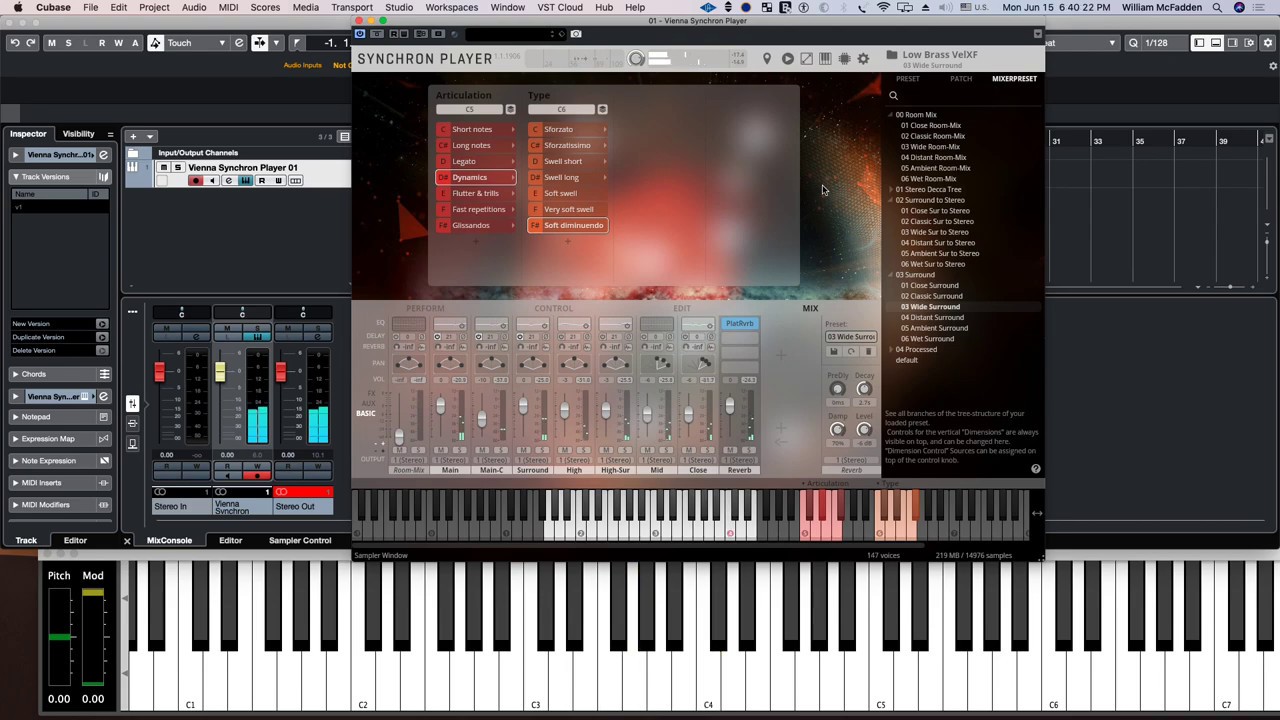Redo with the forward arrow in Cubase toolbar
Image resolution: width=1280 pixels, height=720 pixels.
click(x=31, y=43)
